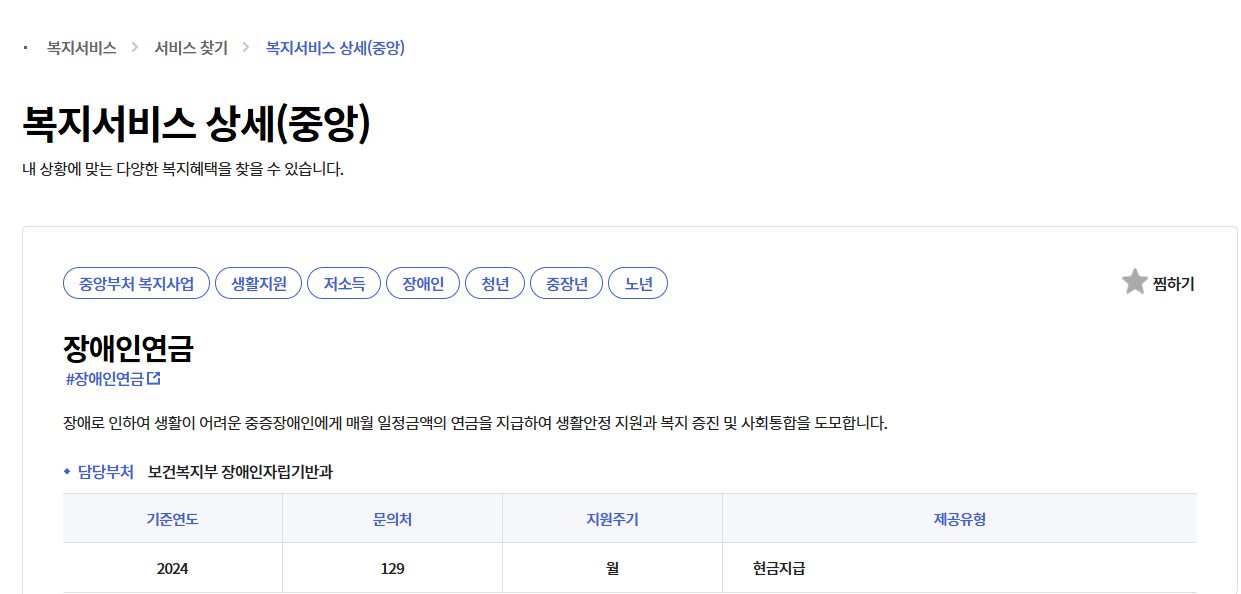Click the 기준연도 column header

click(172, 519)
